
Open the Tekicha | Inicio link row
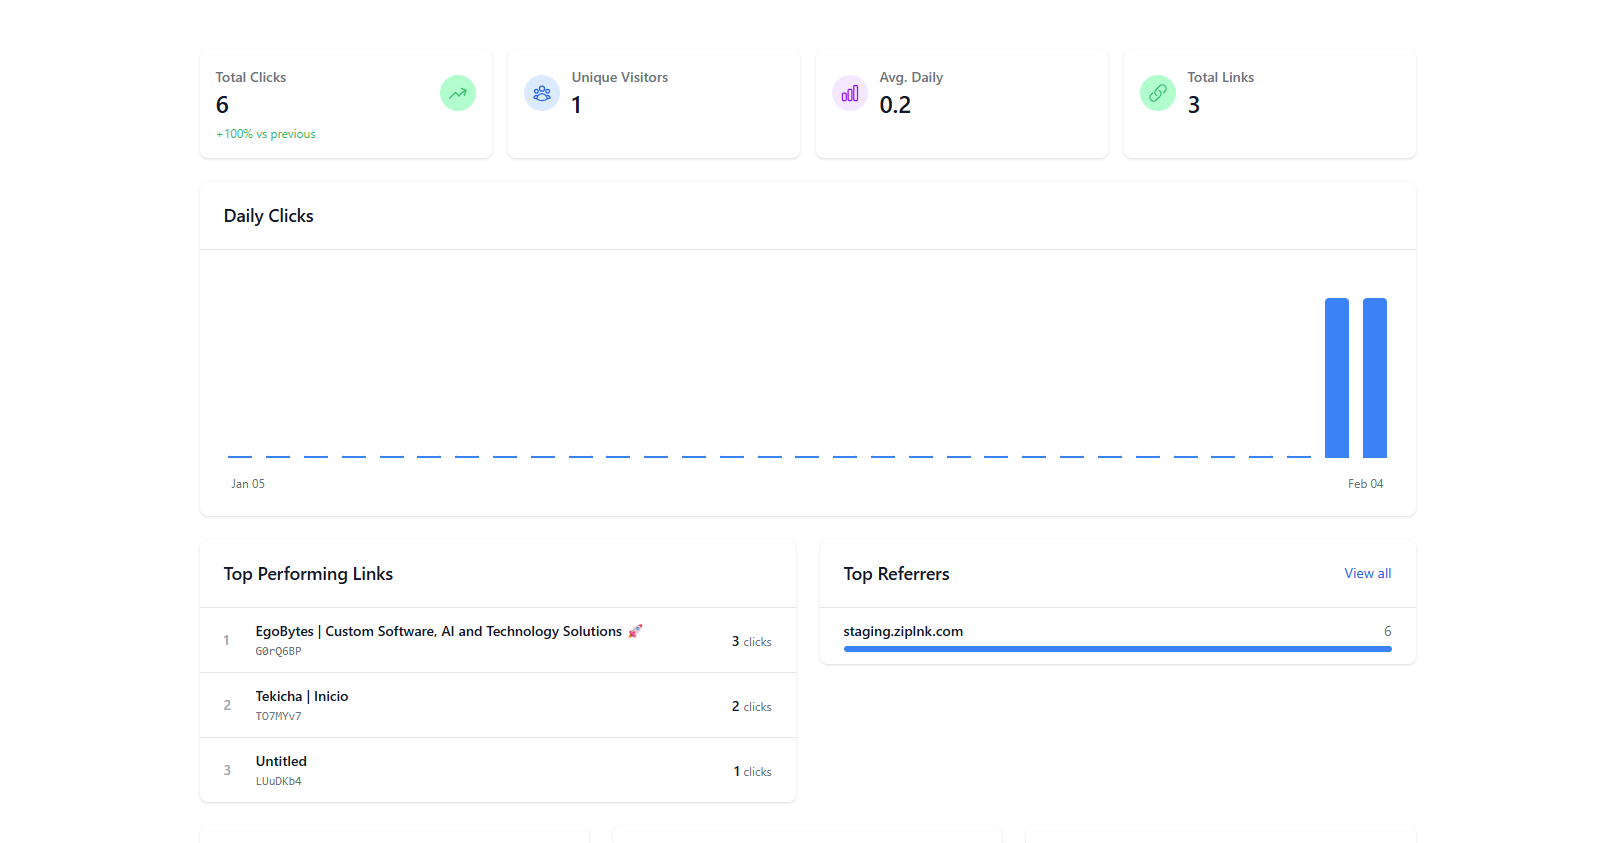coord(498,705)
